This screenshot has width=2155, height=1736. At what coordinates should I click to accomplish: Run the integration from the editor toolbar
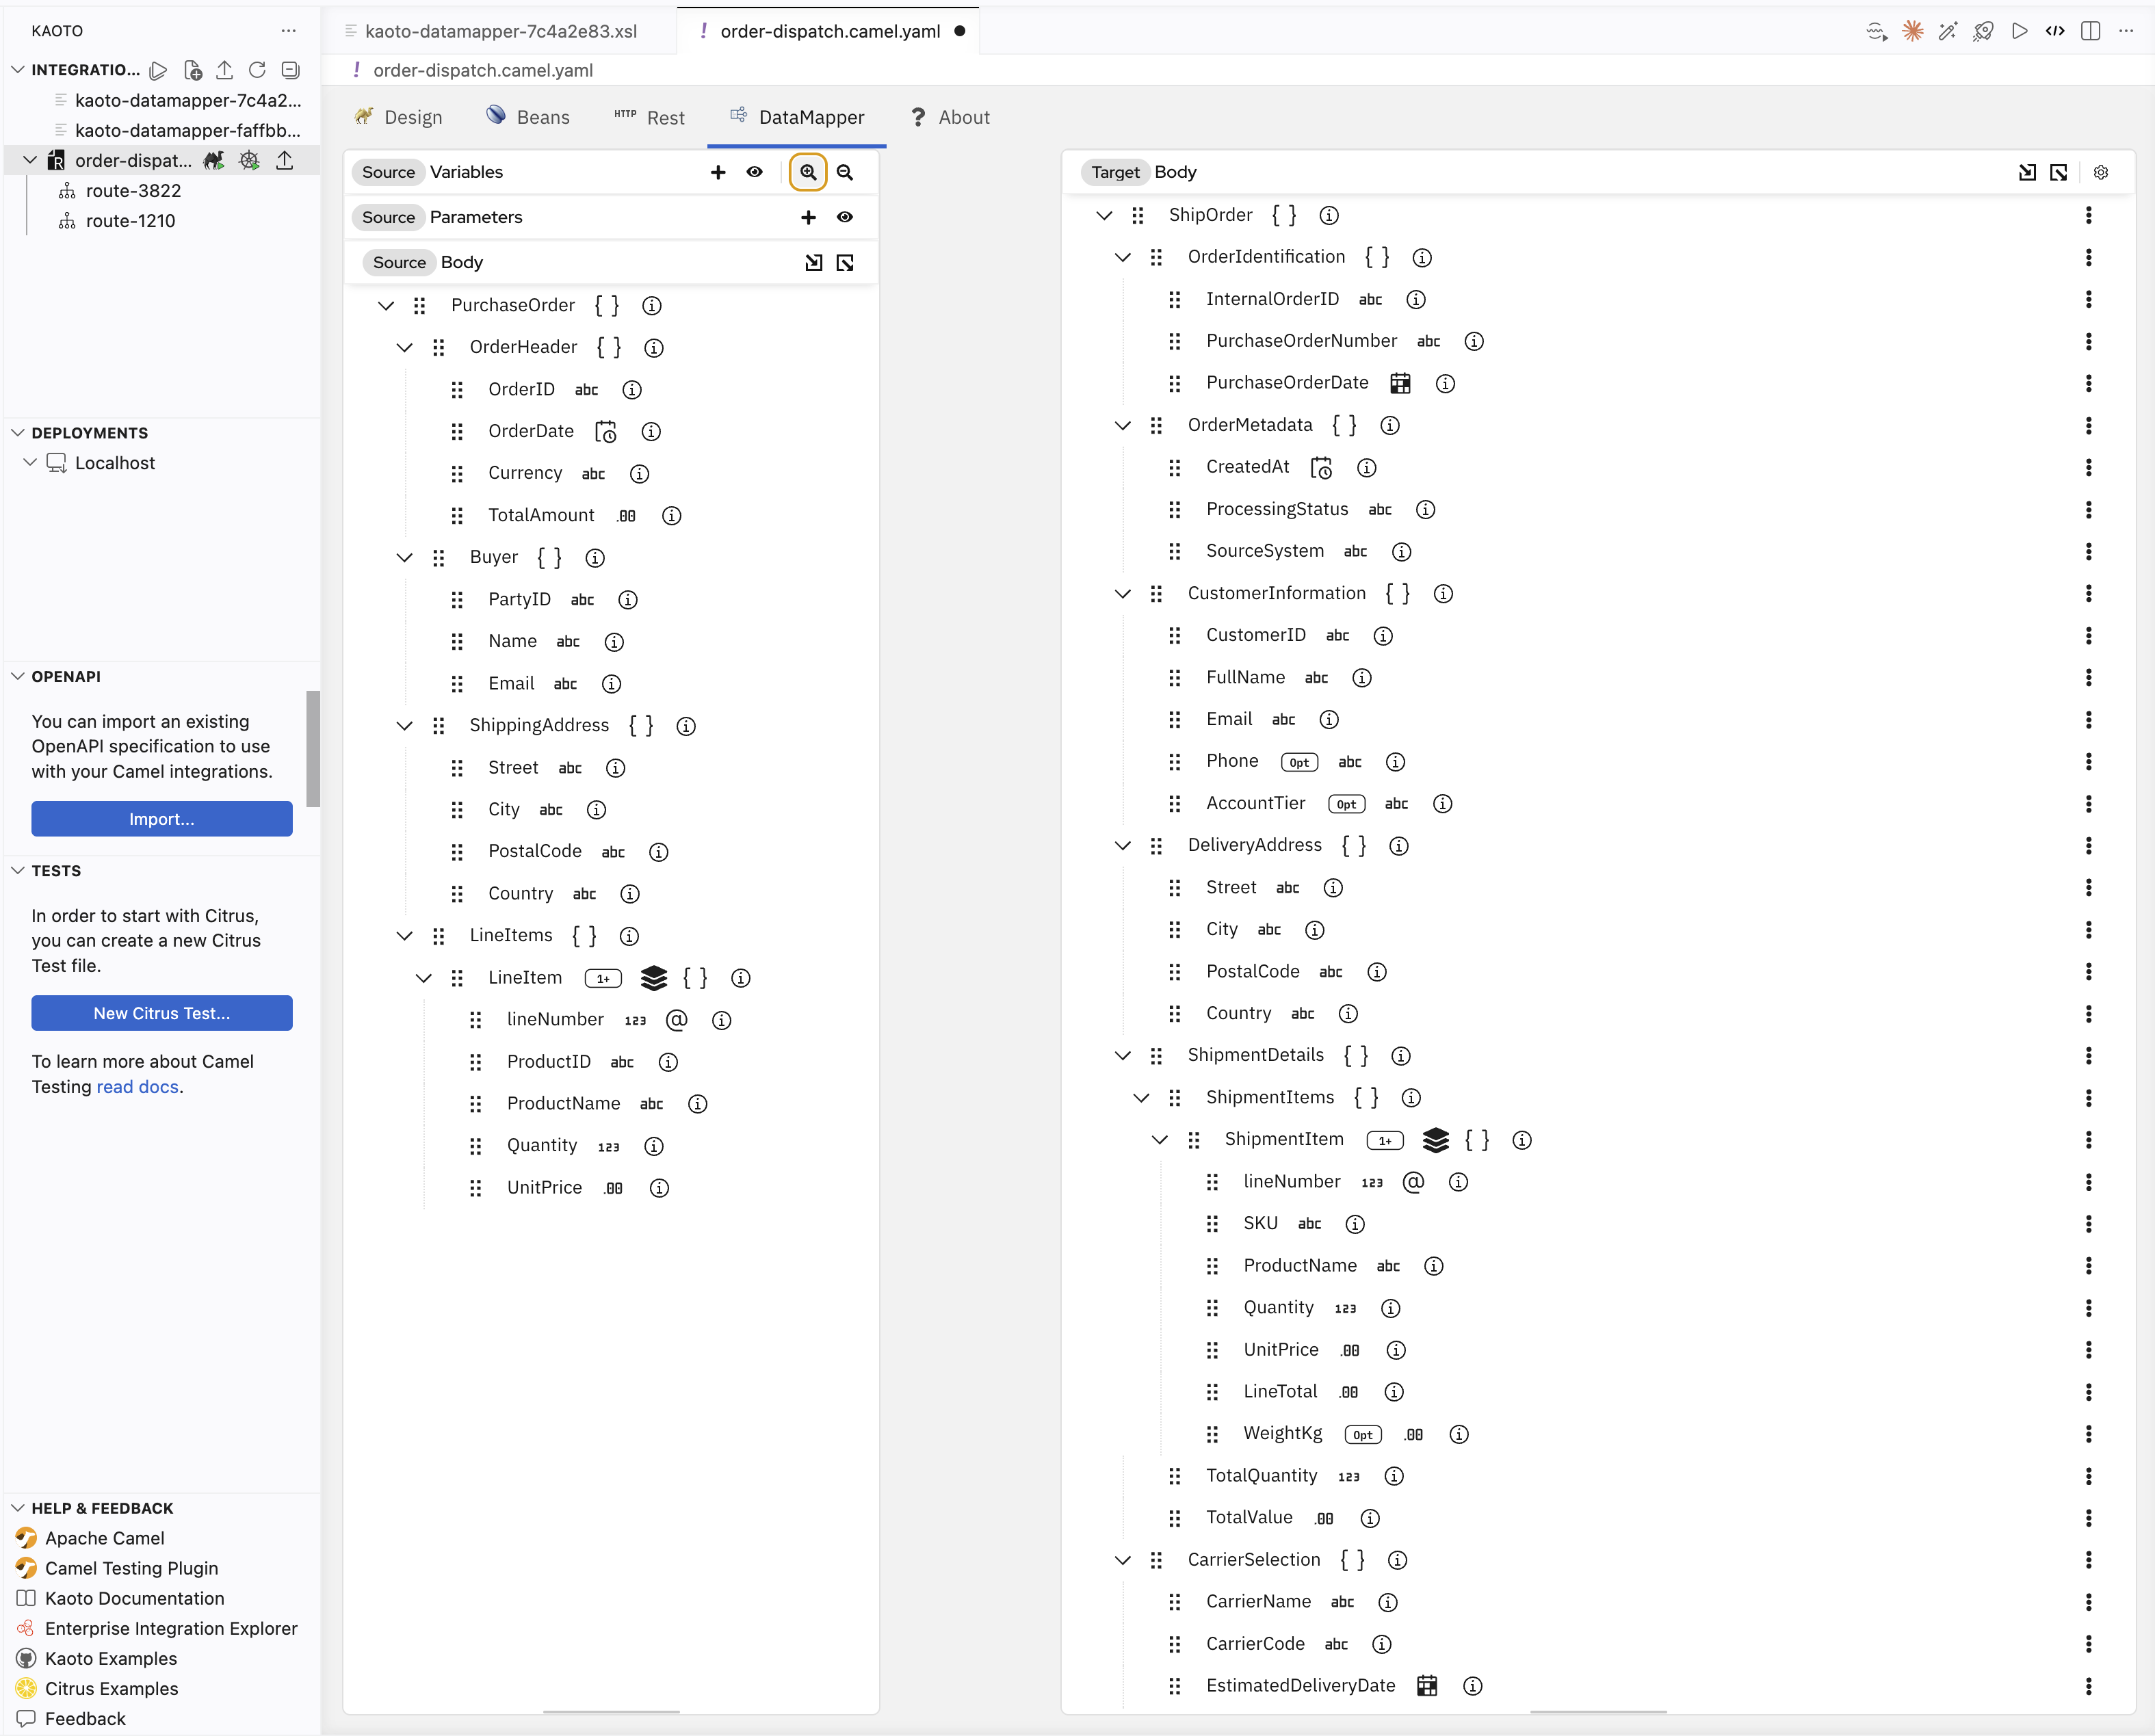pos(2019,31)
